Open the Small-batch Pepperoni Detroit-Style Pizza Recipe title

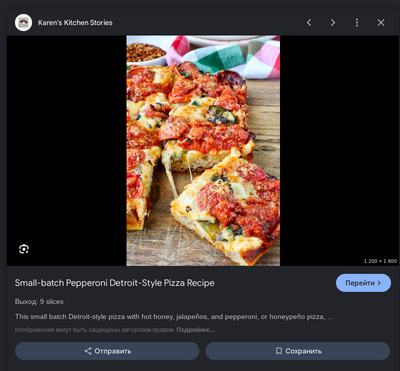(114, 283)
